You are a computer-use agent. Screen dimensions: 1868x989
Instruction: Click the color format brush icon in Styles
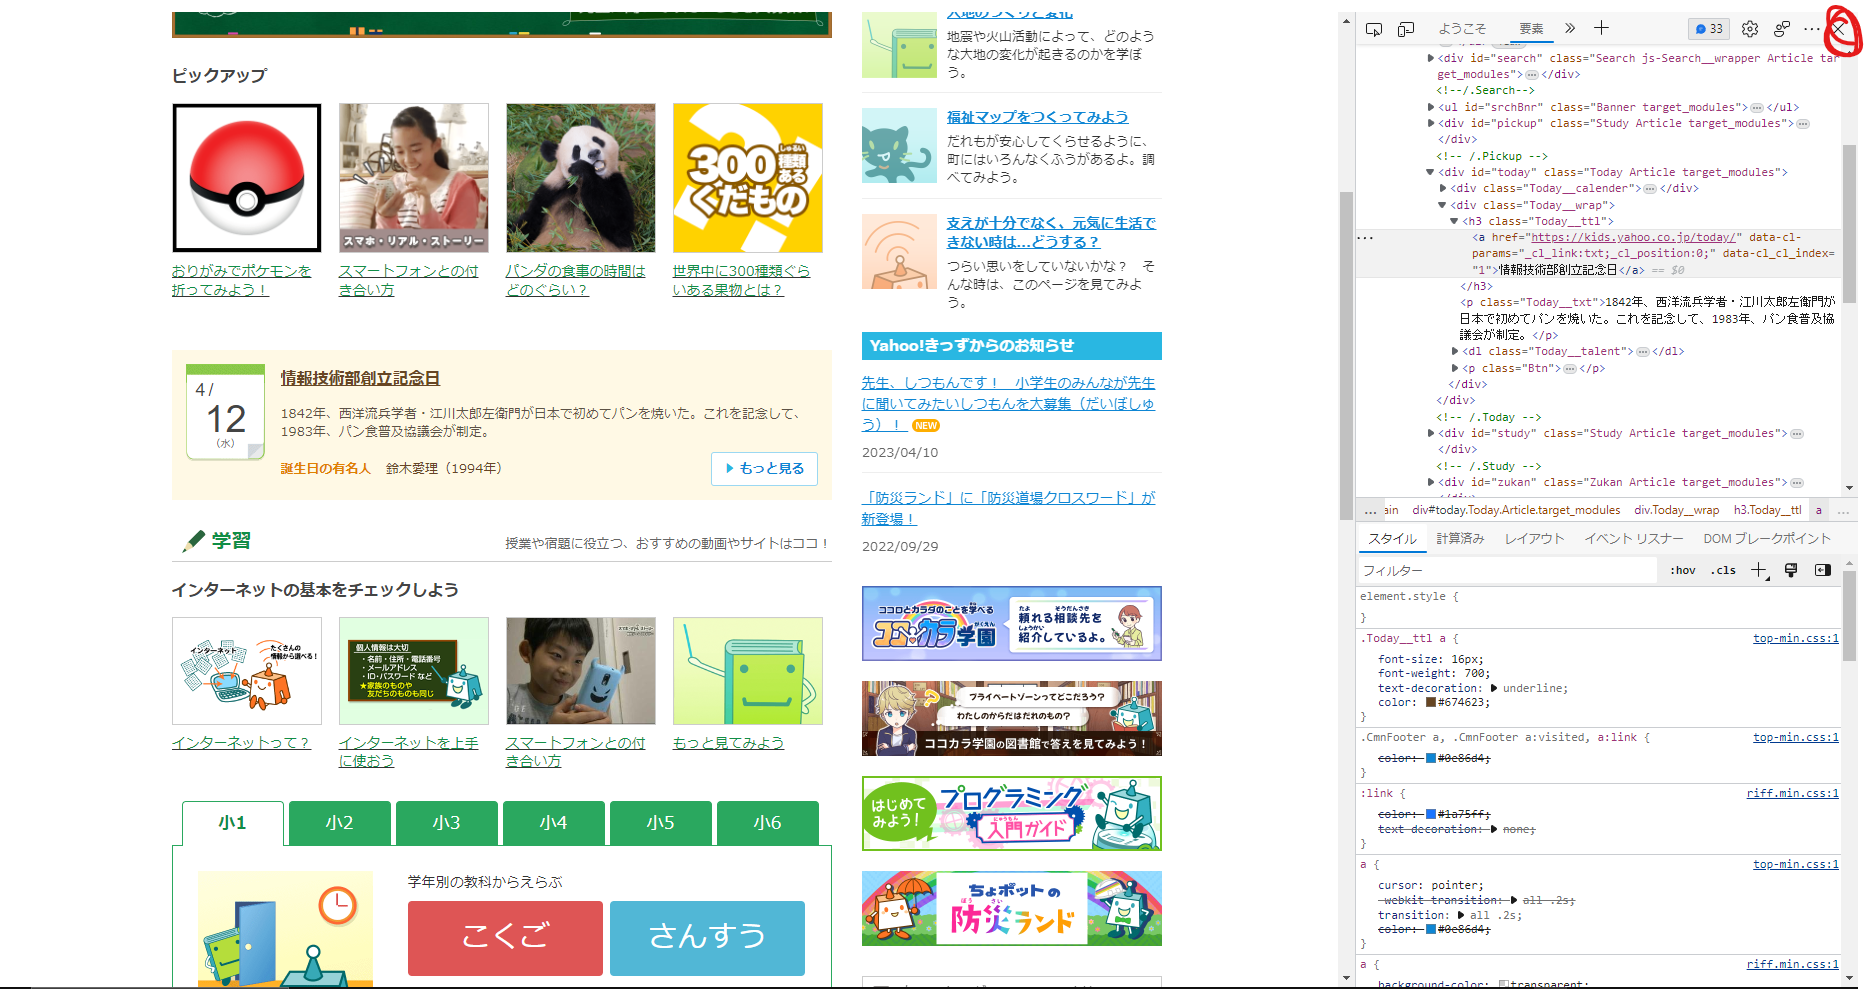coord(1790,570)
